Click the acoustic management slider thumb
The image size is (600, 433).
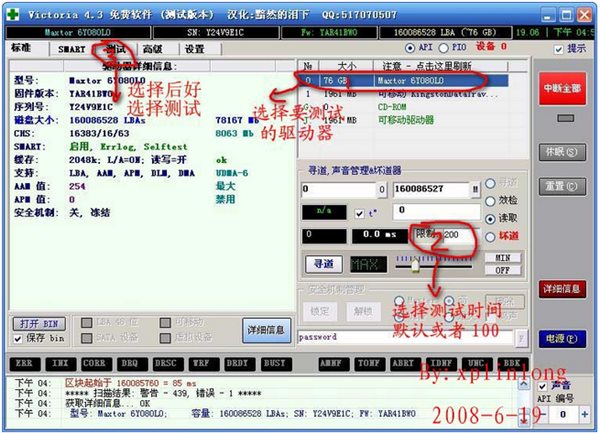415,265
